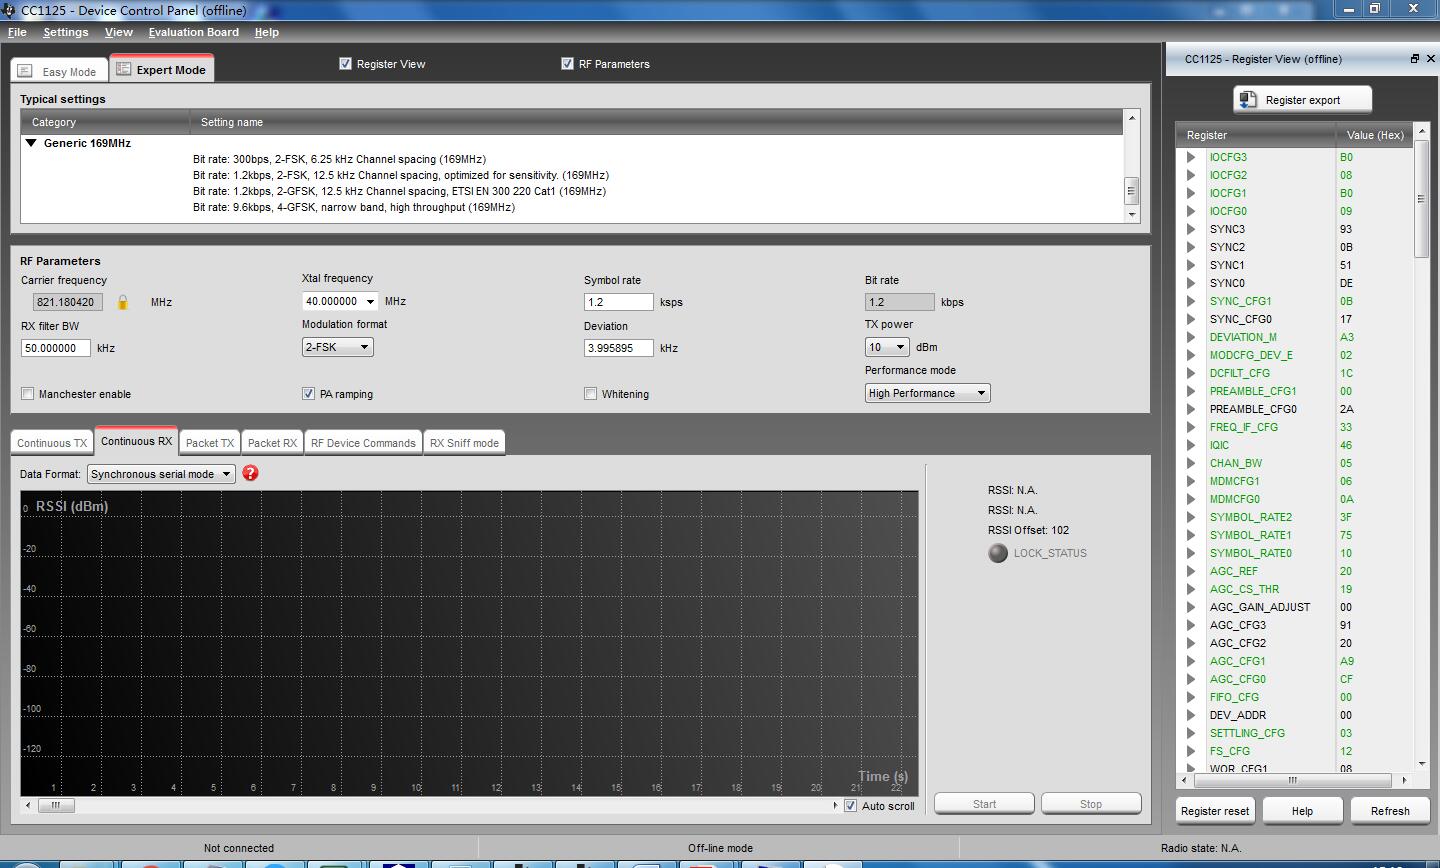
Task: Expand the AGC_REF register row
Action: [x=1191, y=571]
